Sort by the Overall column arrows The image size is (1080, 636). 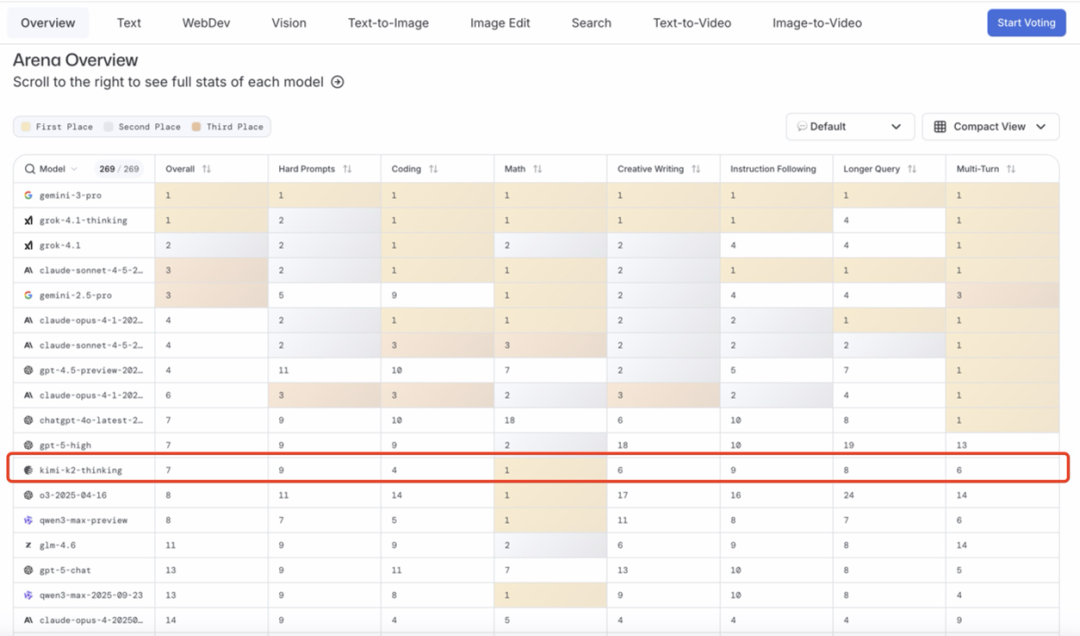207,169
